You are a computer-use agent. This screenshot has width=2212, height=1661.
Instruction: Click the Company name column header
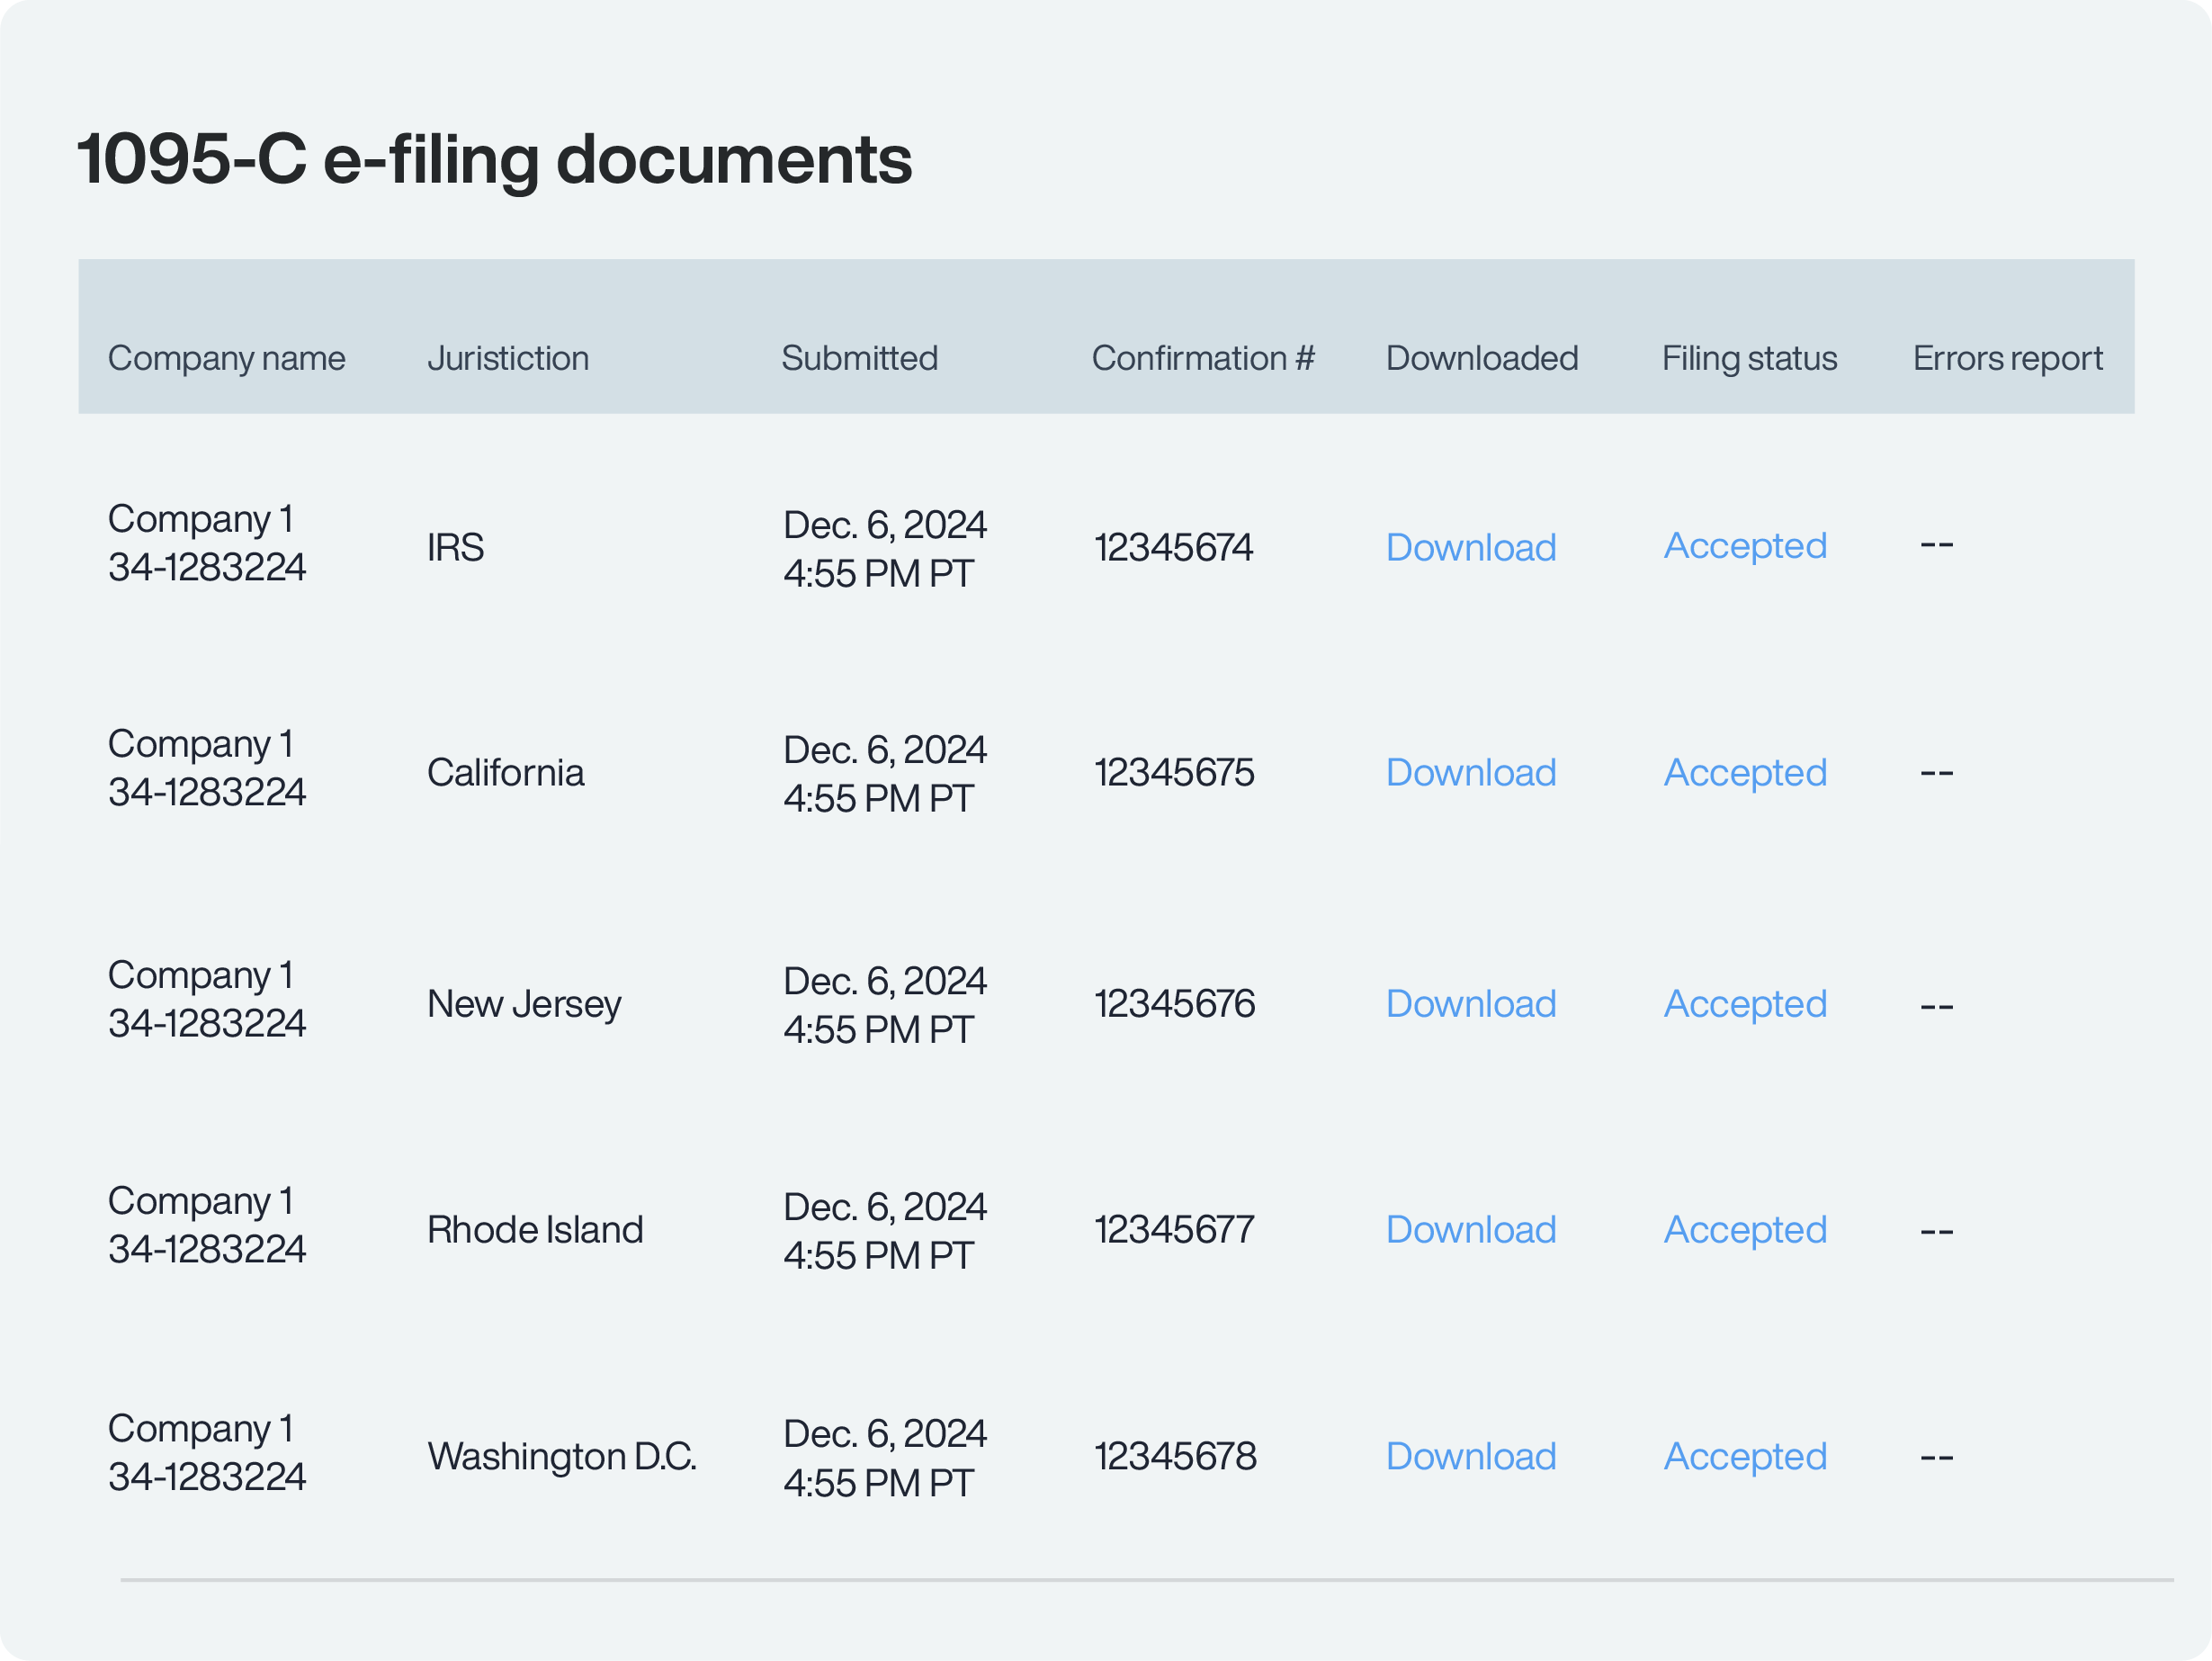pyautogui.click(x=226, y=358)
